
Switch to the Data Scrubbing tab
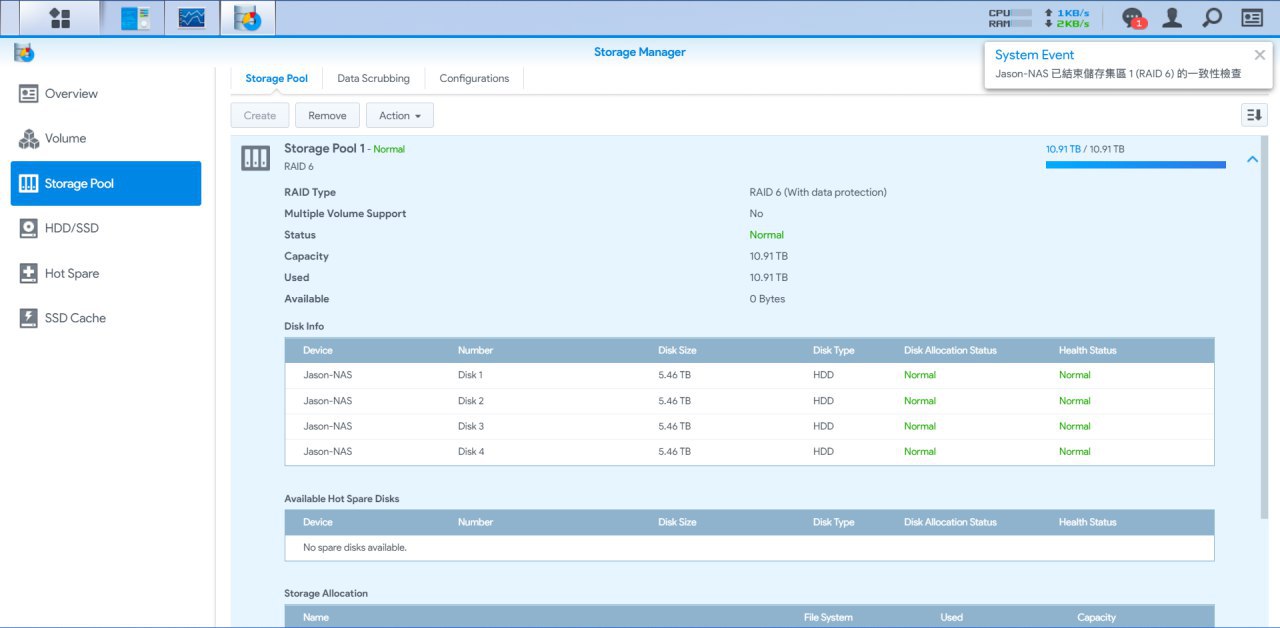click(373, 79)
